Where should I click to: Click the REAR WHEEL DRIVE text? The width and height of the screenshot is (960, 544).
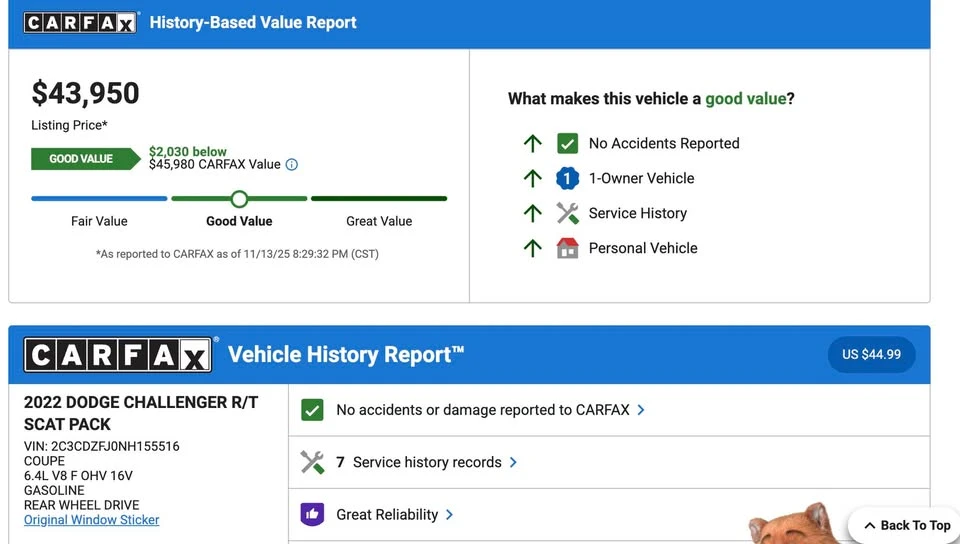81,505
